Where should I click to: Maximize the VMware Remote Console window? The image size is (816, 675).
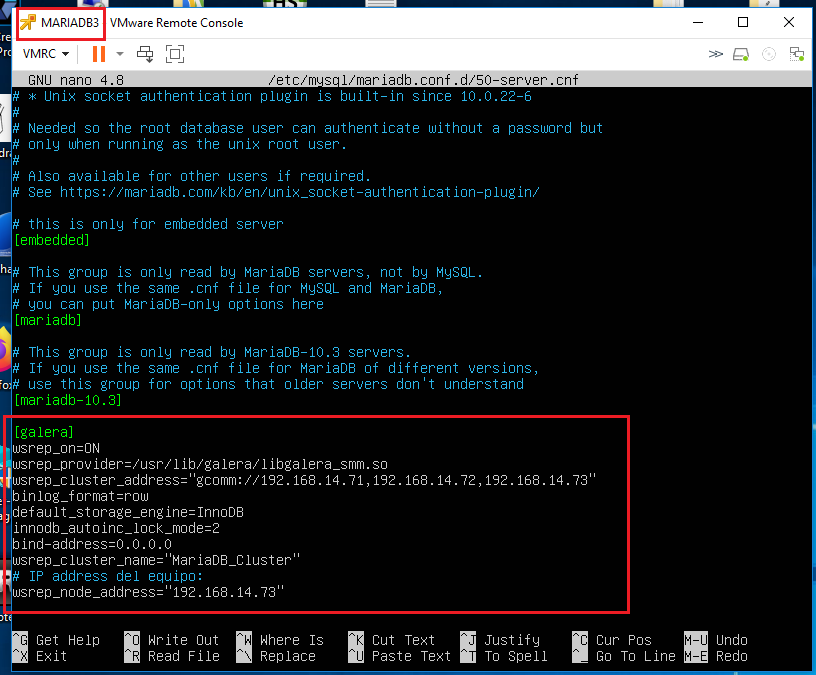click(742, 22)
